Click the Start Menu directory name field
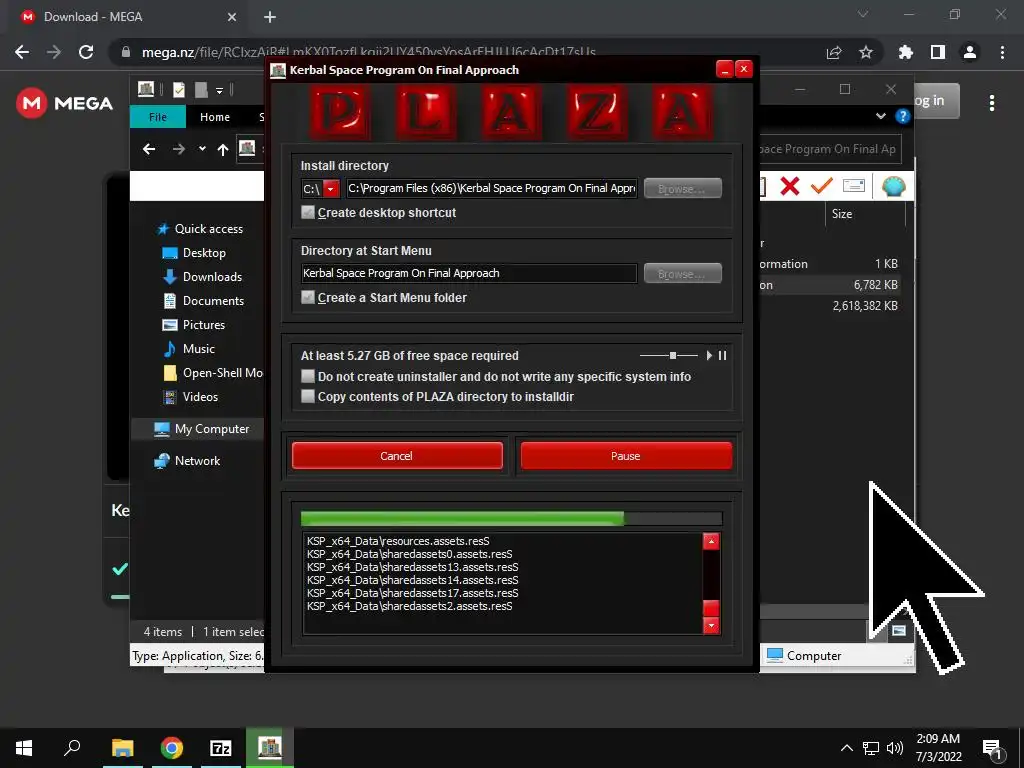This screenshot has width=1024, height=768. (469, 273)
